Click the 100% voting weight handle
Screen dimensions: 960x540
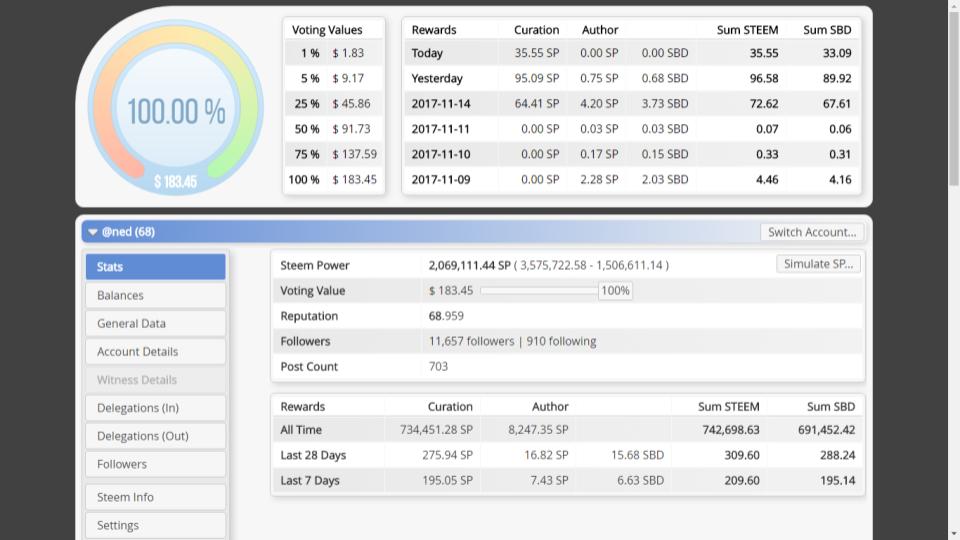tap(615, 291)
